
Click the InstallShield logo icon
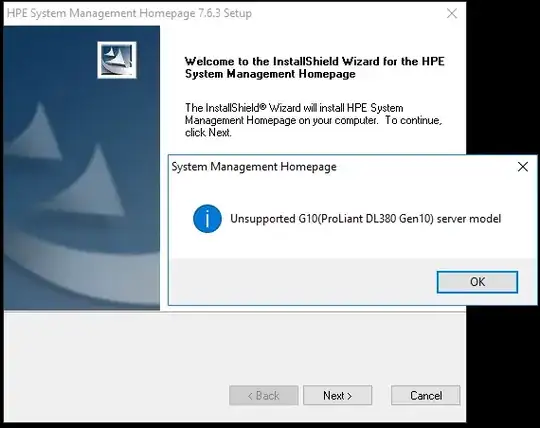coord(117,60)
